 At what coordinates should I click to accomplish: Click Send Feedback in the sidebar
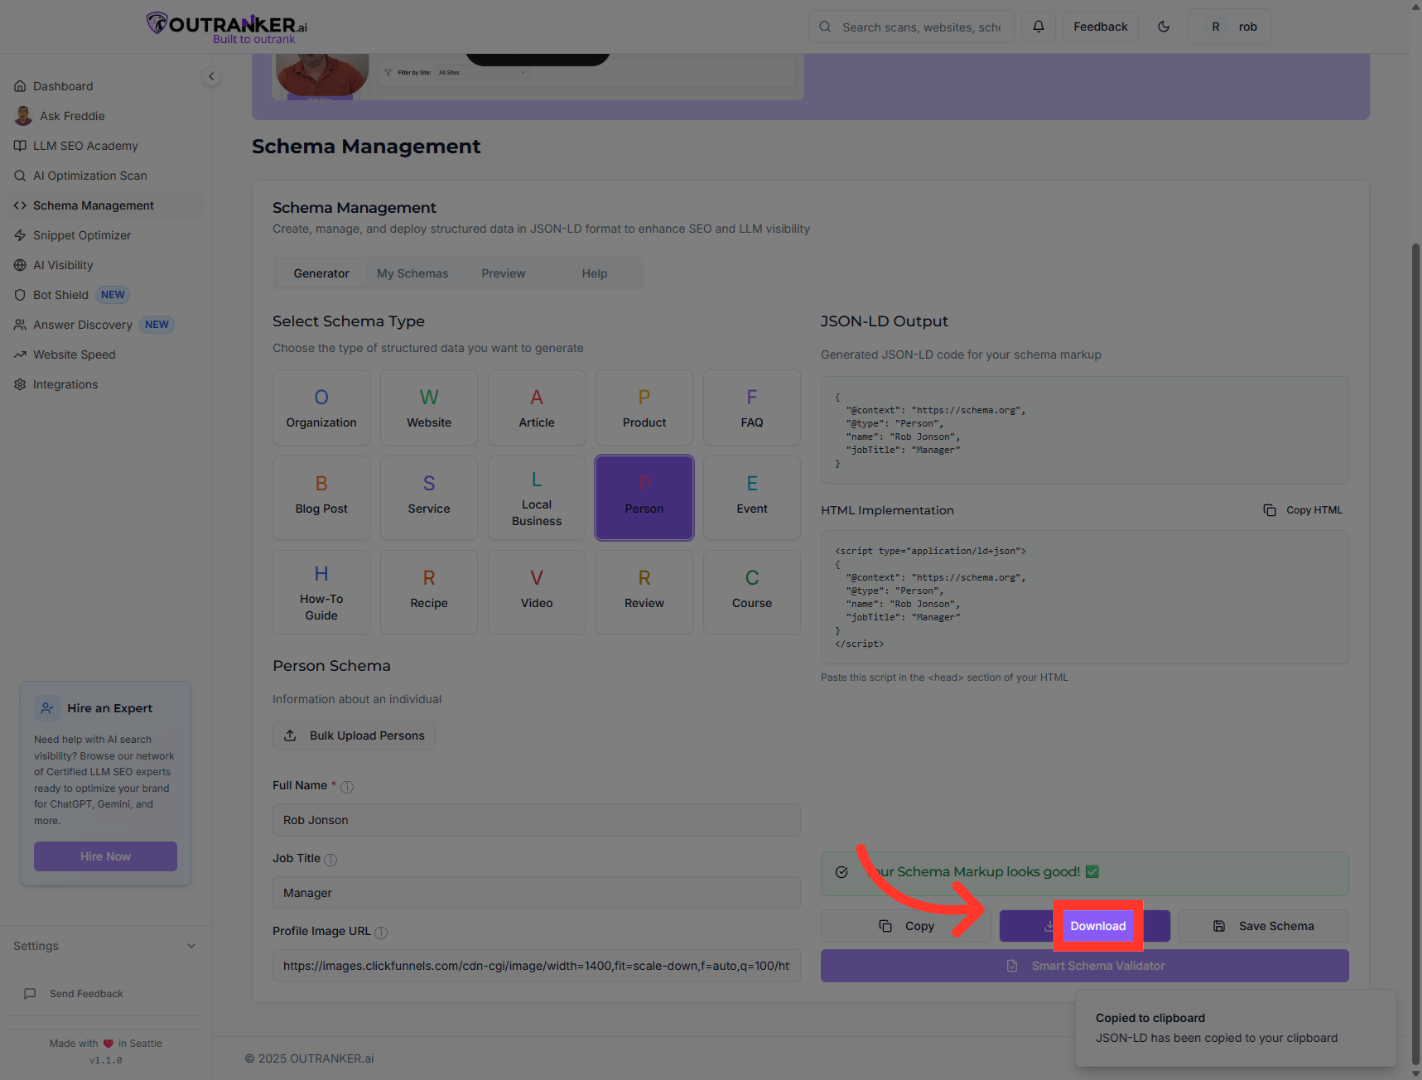pyautogui.click(x=74, y=994)
